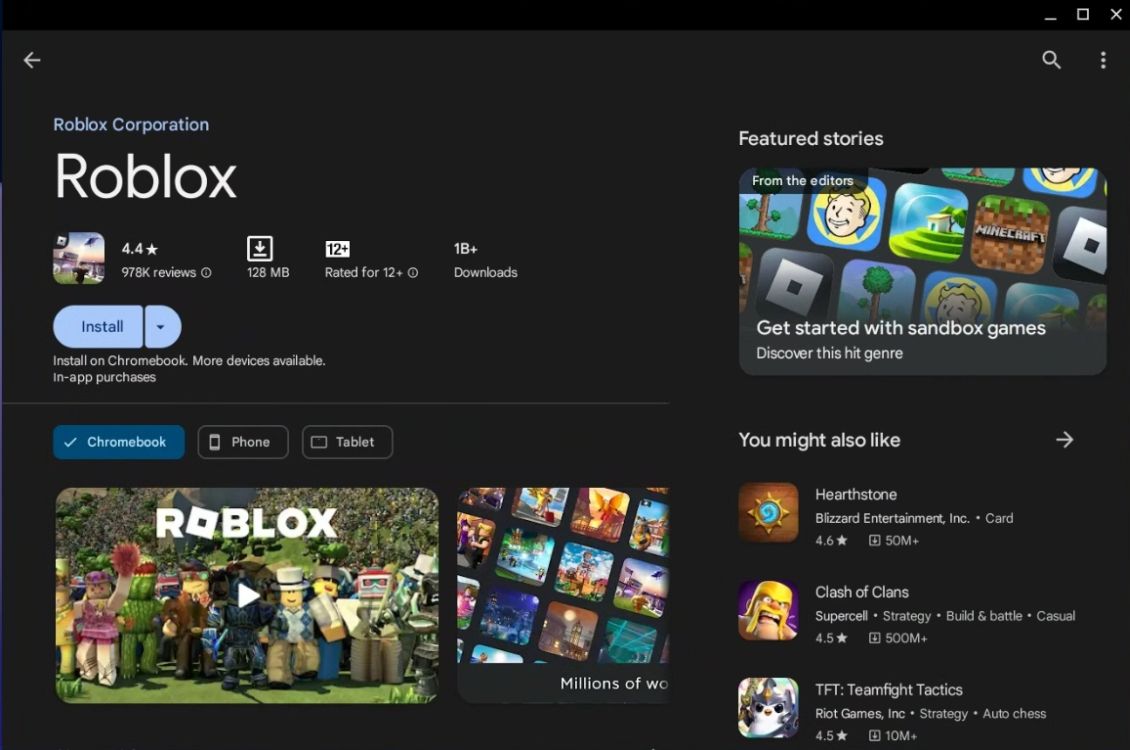Click the Clash of Clans app icon
This screenshot has height=750, width=1130.
pyautogui.click(x=768, y=610)
